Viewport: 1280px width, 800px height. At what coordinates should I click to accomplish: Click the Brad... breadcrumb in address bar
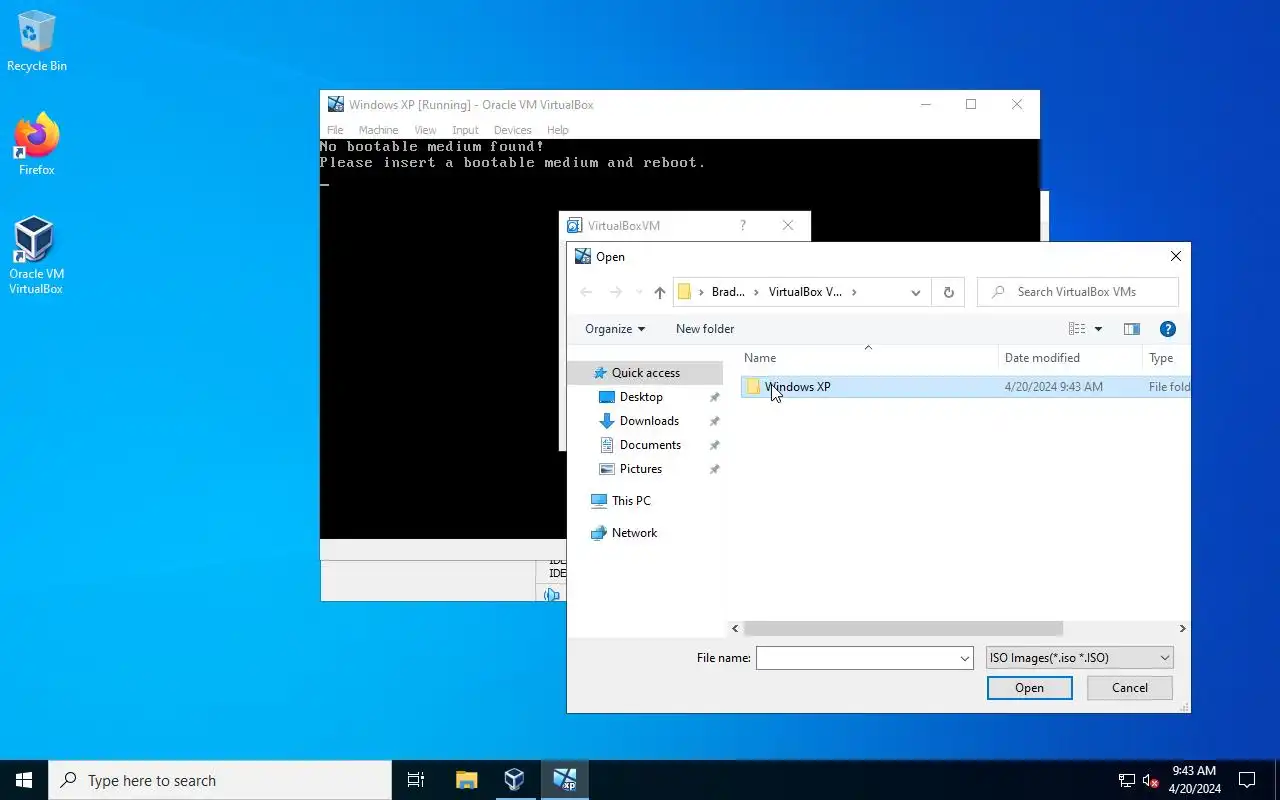[x=728, y=292]
